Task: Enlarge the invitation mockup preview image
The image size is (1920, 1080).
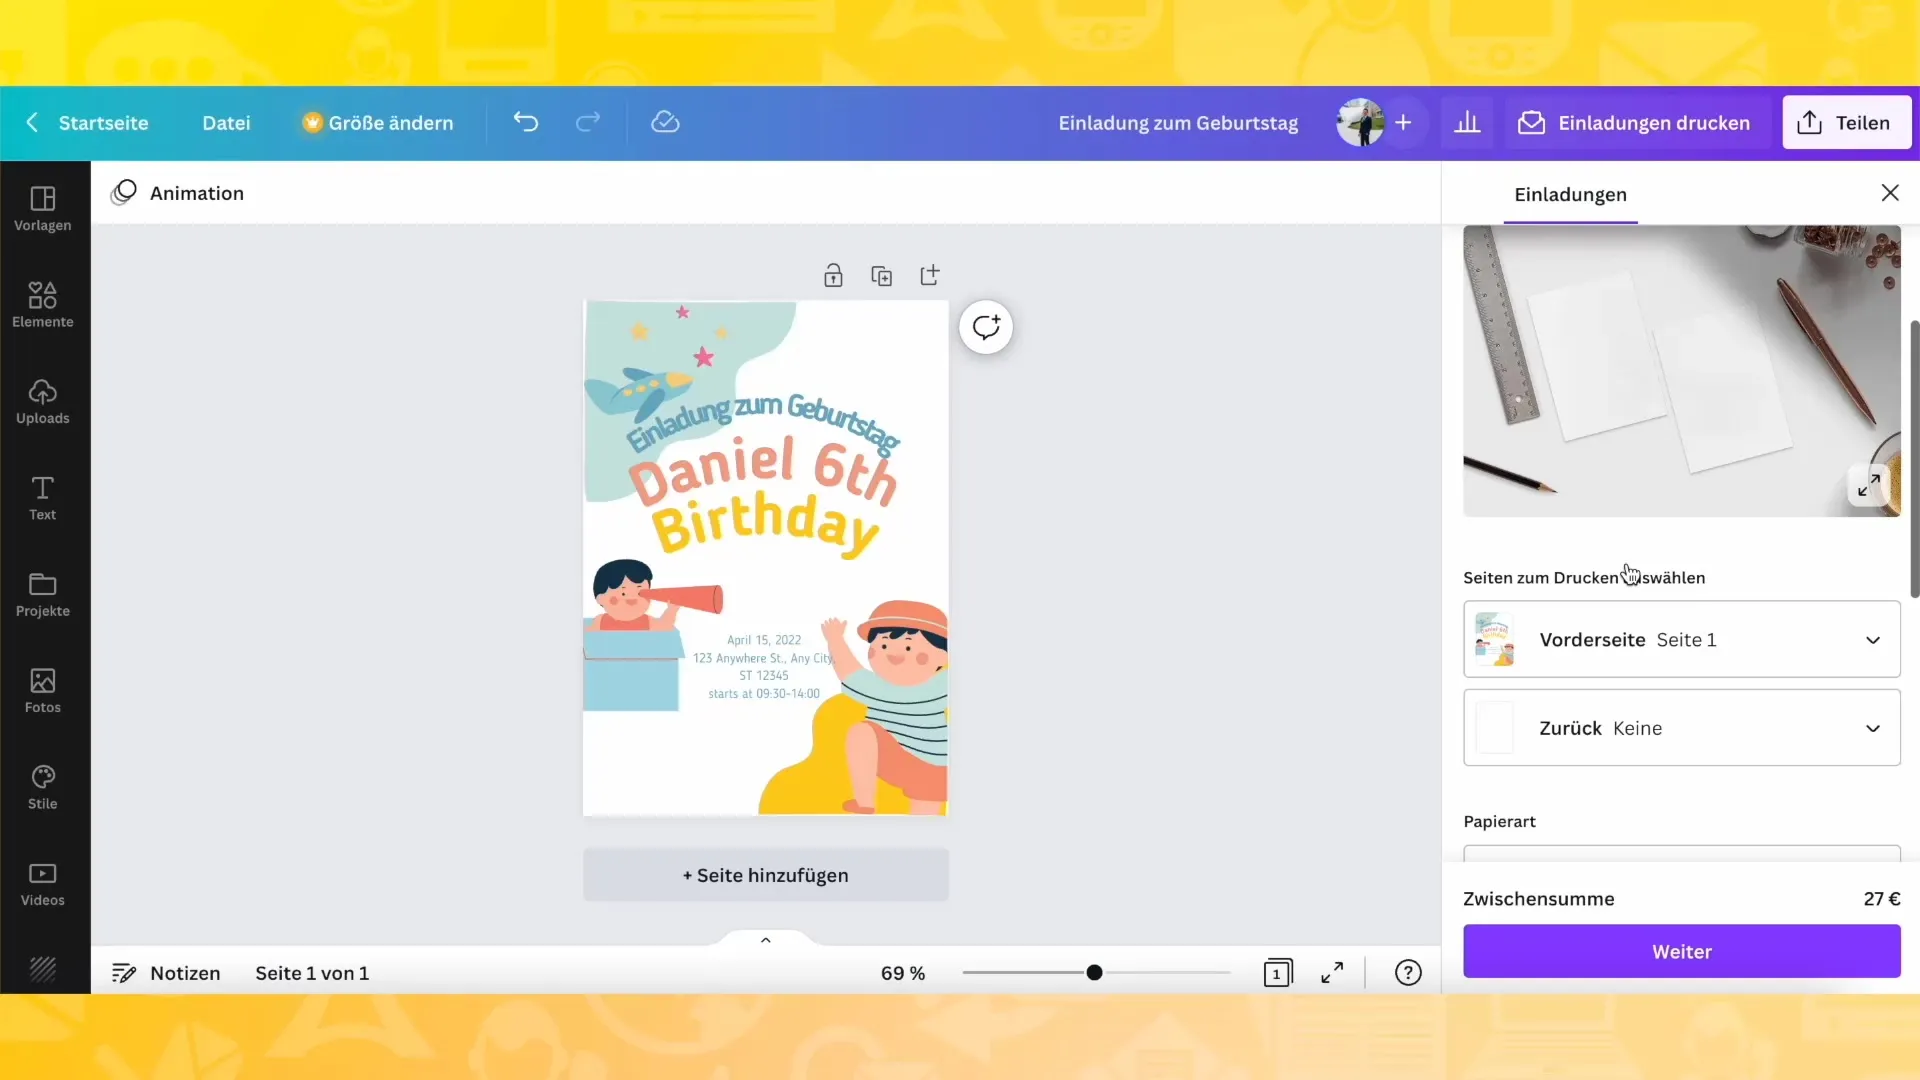Action: click(x=1868, y=486)
